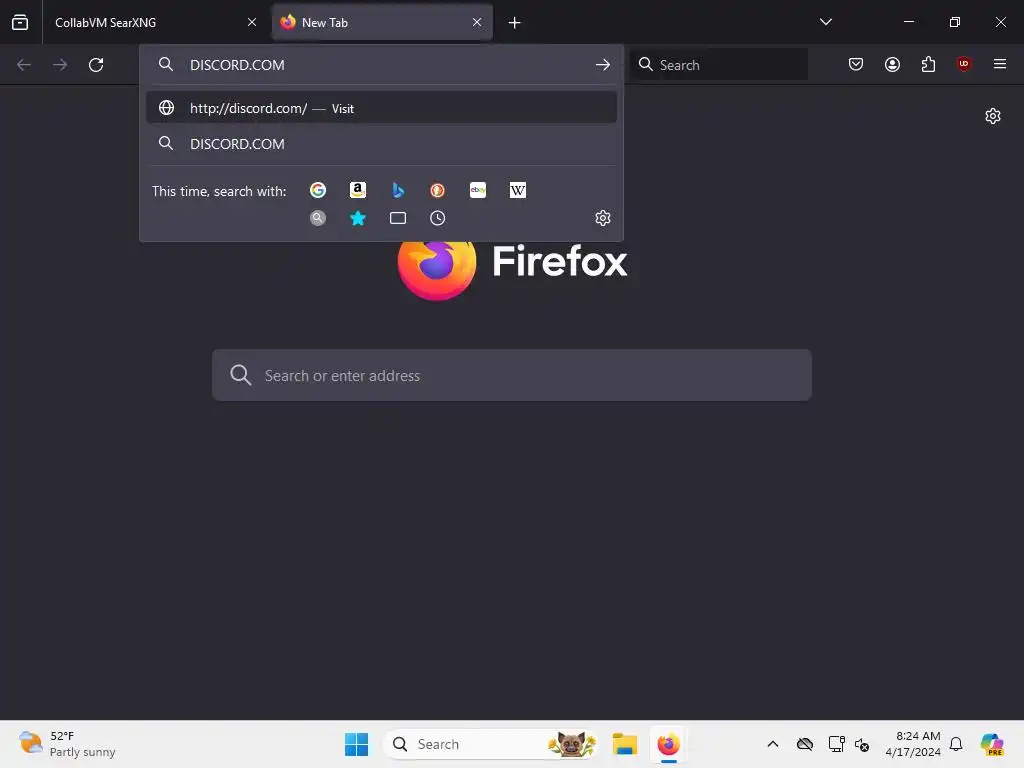
Task: Search this time with Bing
Action: click(x=398, y=190)
